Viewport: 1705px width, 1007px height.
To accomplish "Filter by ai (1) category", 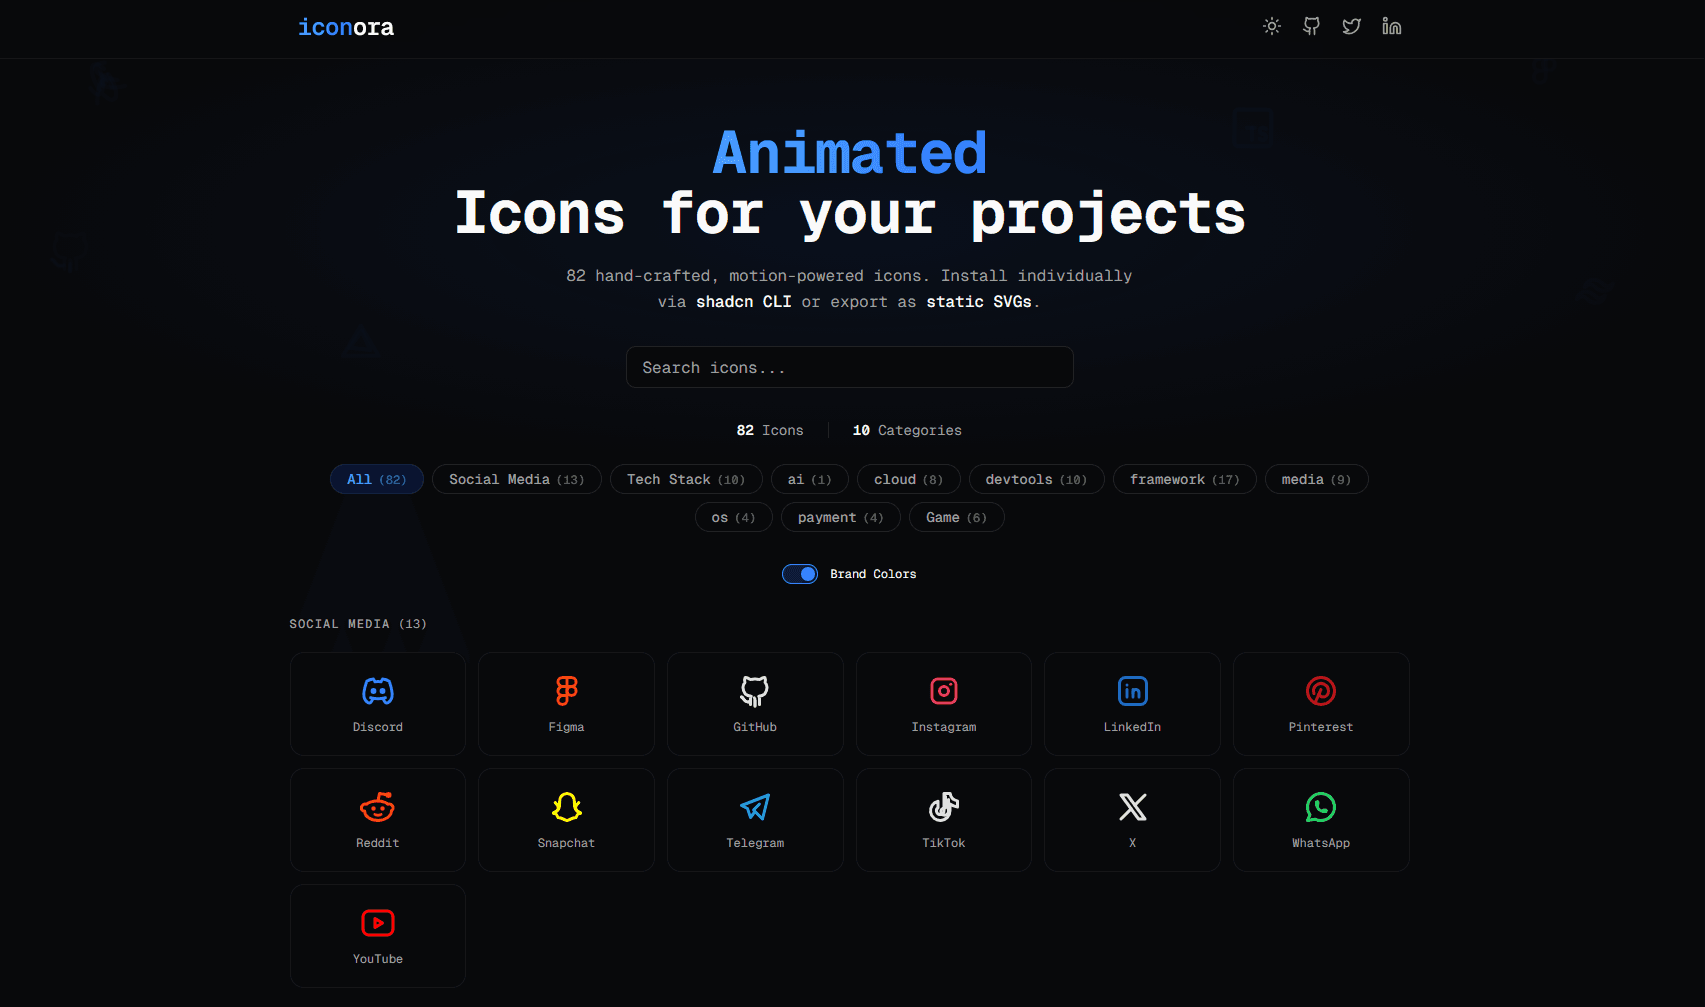I will point(810,479).
